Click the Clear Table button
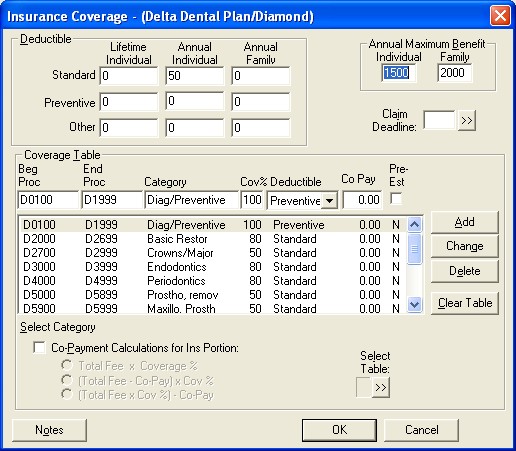 pyautogui.click(x=464, y=303)
